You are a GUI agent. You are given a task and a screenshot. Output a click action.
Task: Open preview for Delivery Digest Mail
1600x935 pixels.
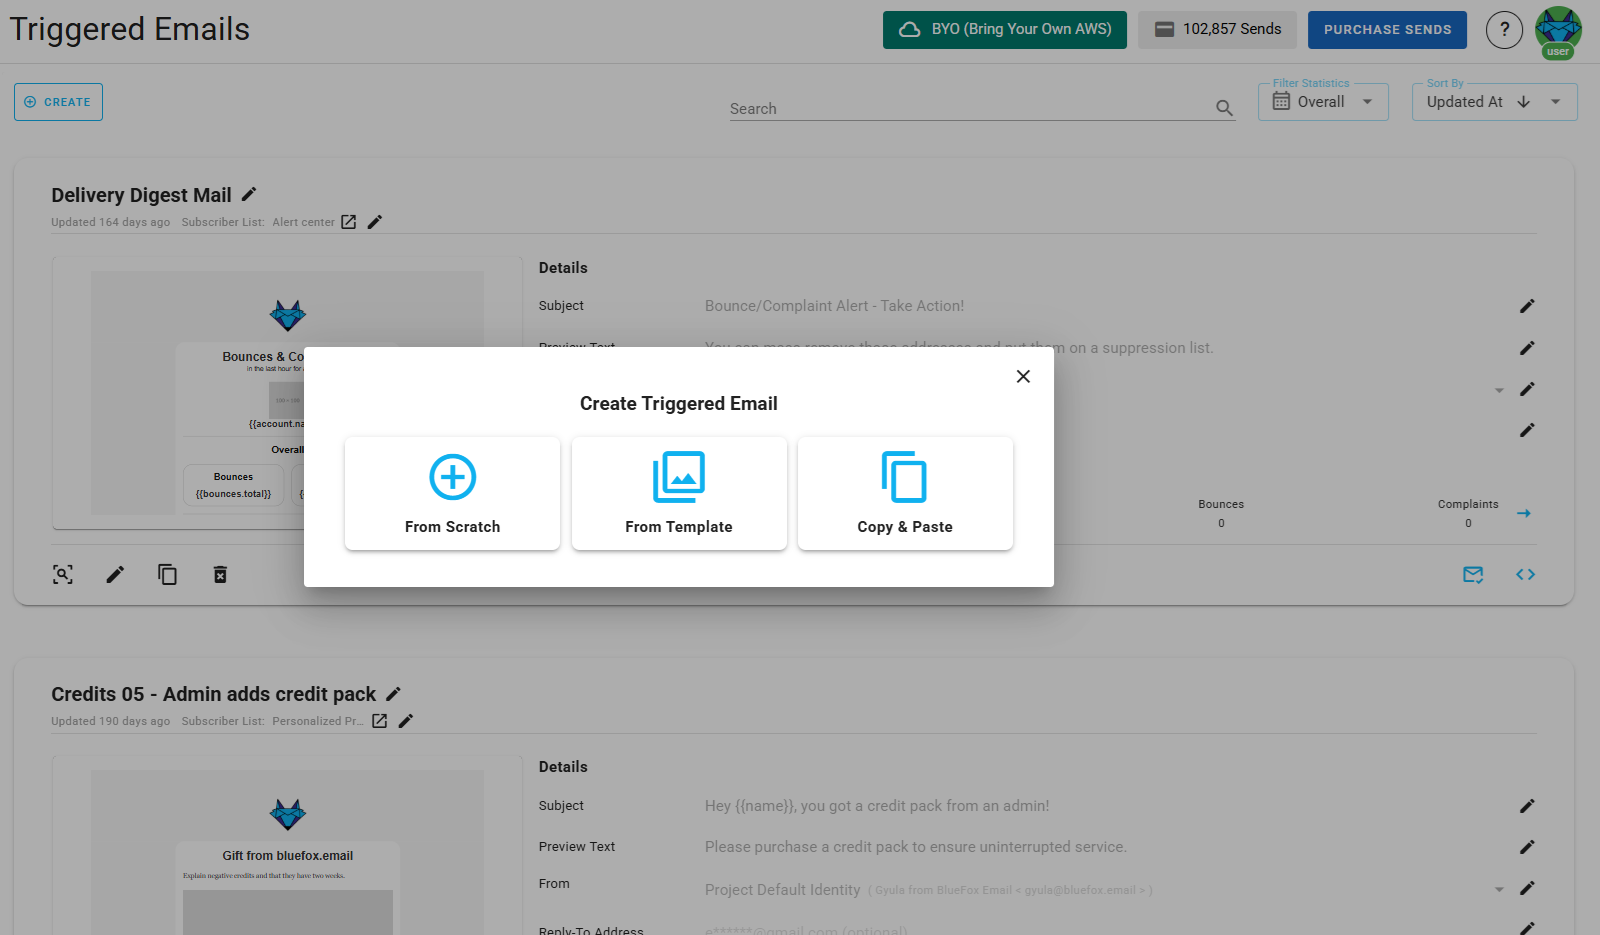point(62,574)
